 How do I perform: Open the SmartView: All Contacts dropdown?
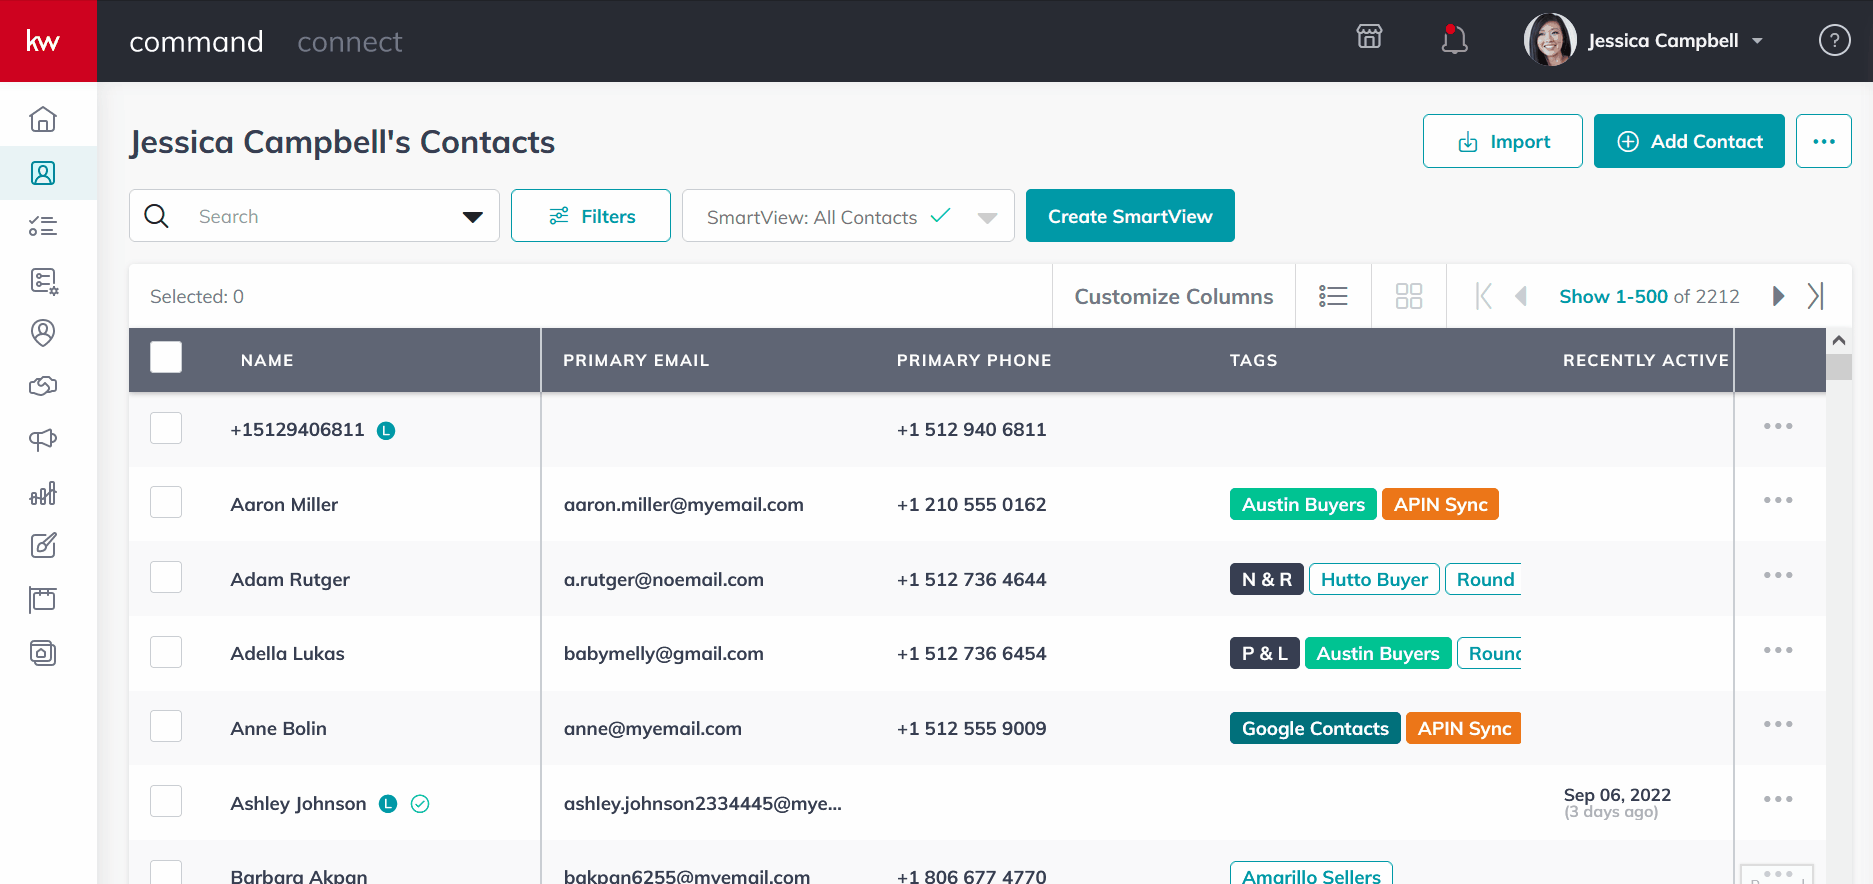pos(848,216)
